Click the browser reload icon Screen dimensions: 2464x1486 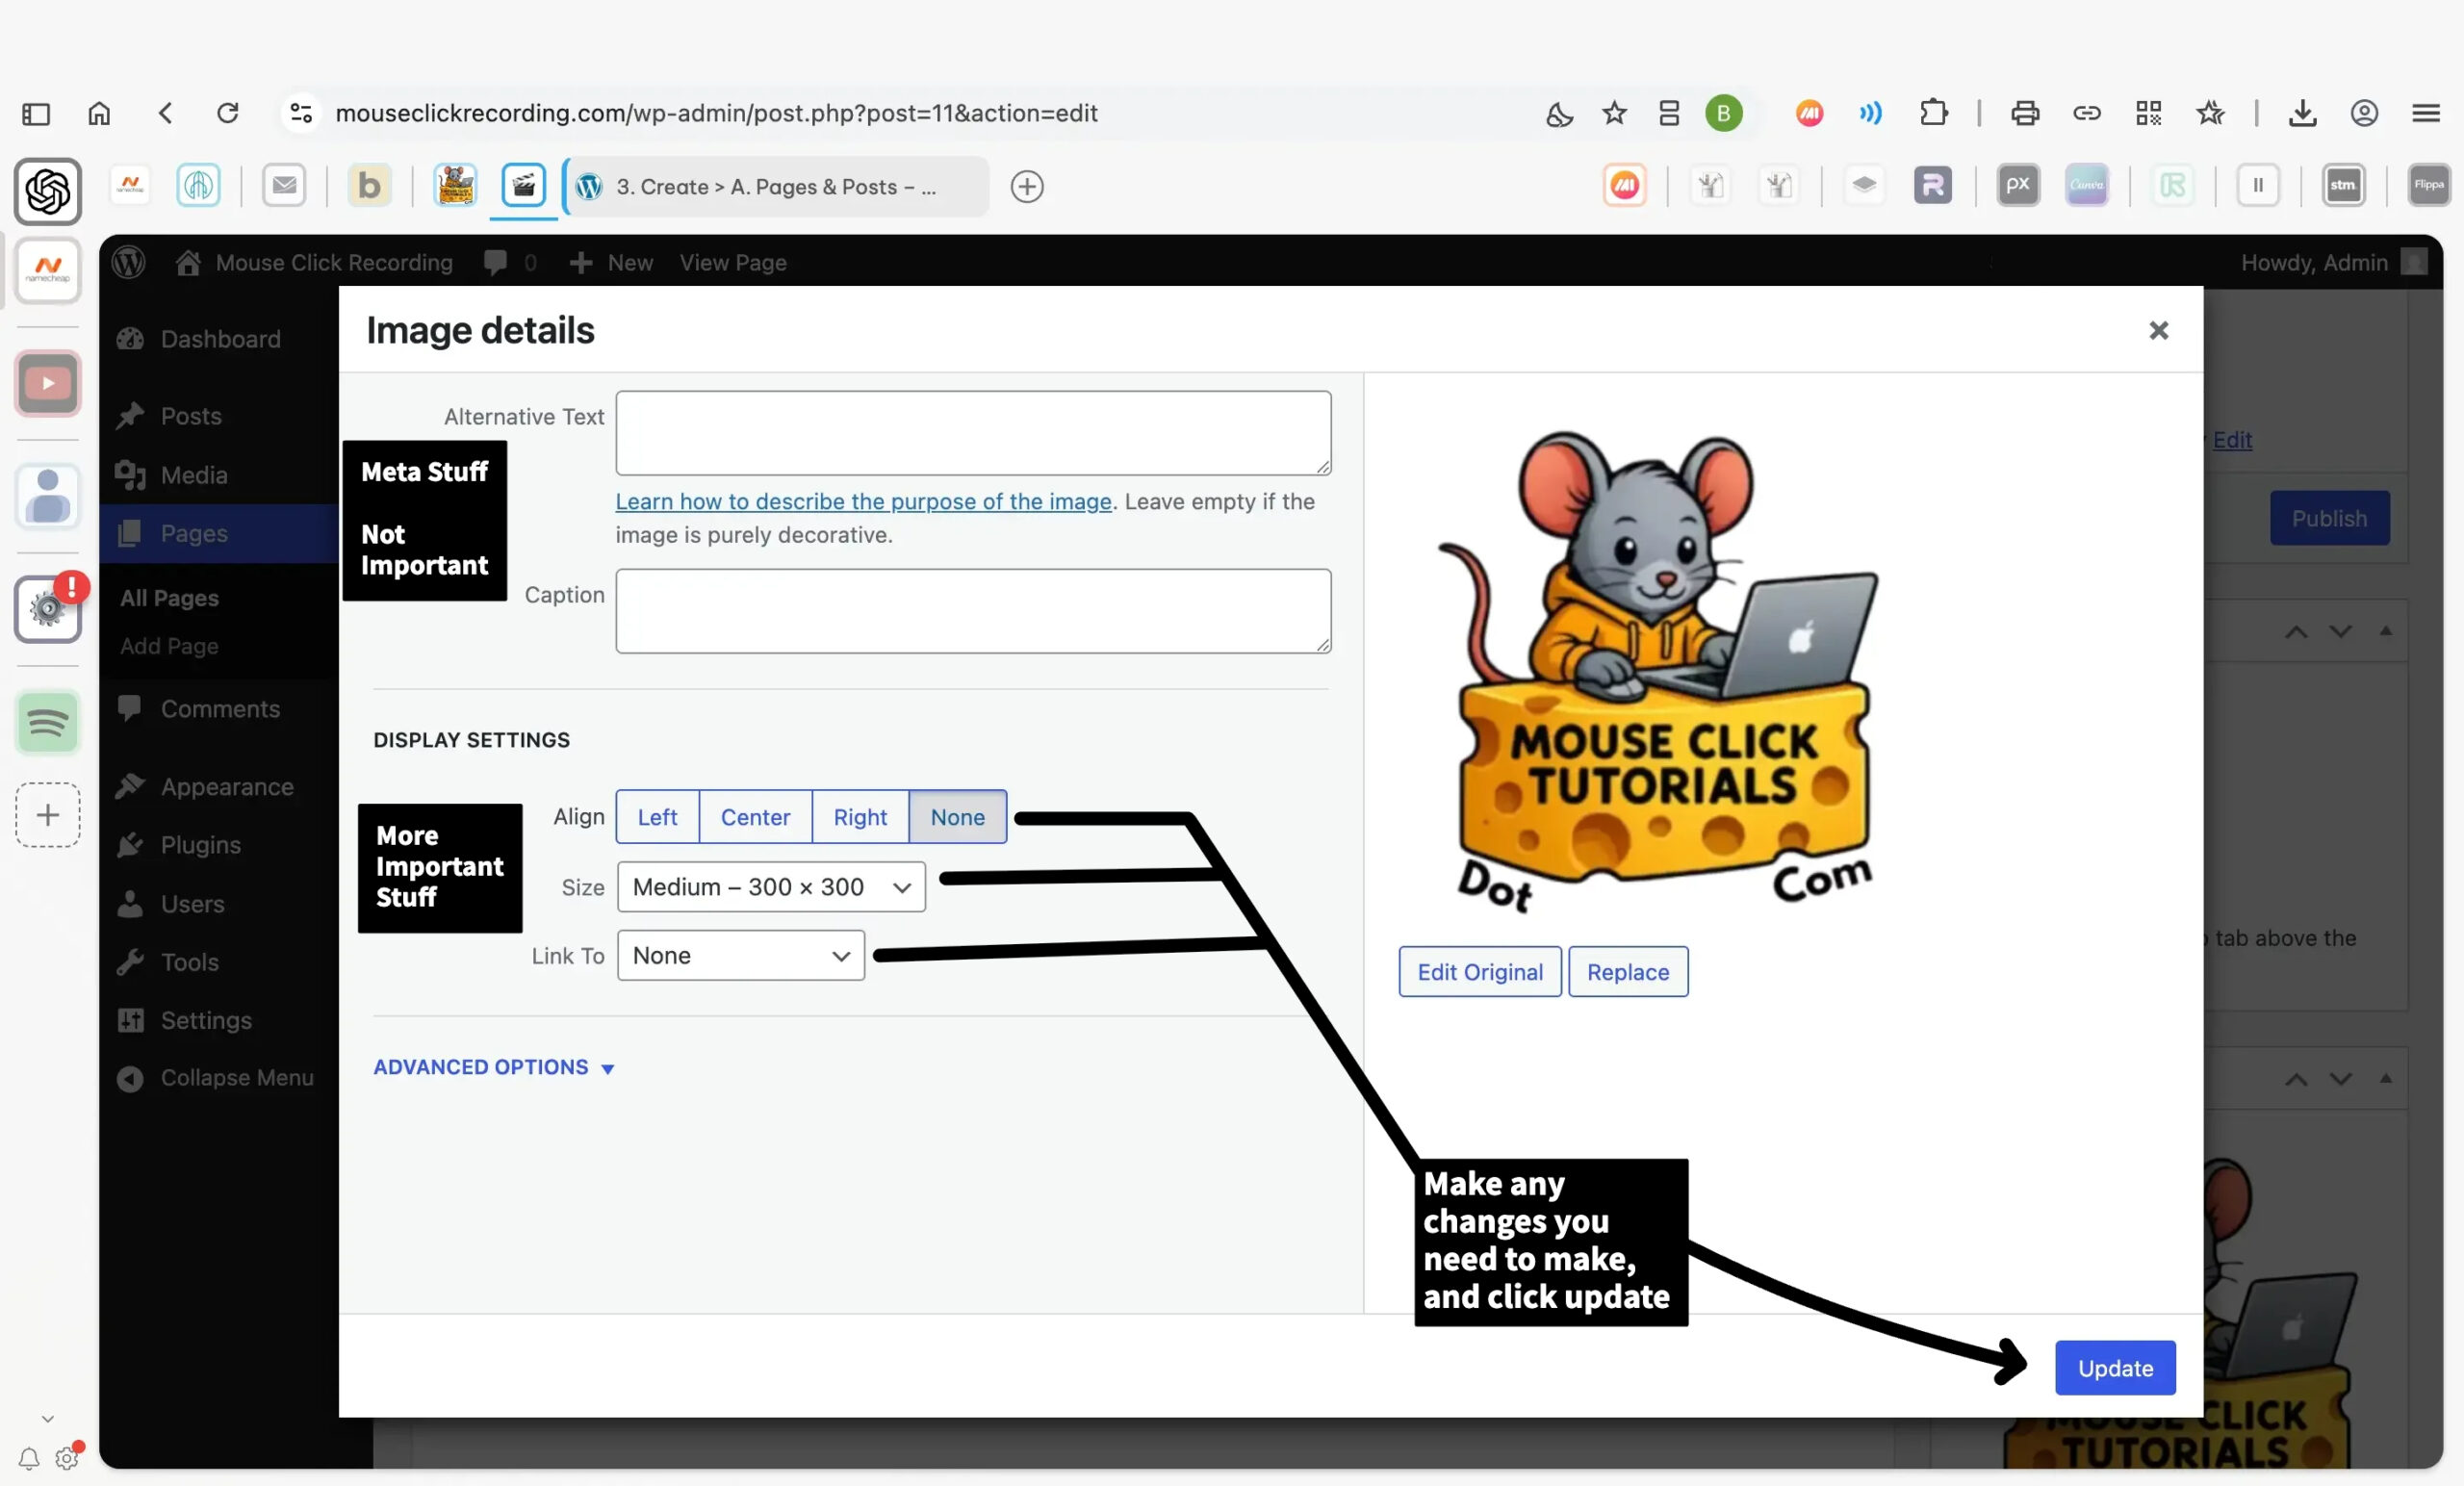tap(228, 113)
